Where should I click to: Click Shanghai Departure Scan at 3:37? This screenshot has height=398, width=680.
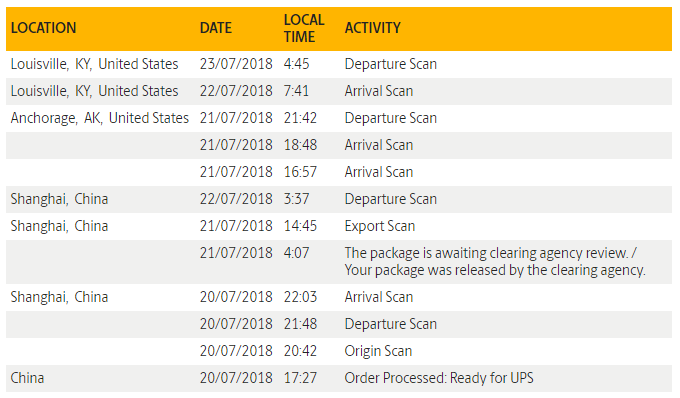click(x=339, y=199)
